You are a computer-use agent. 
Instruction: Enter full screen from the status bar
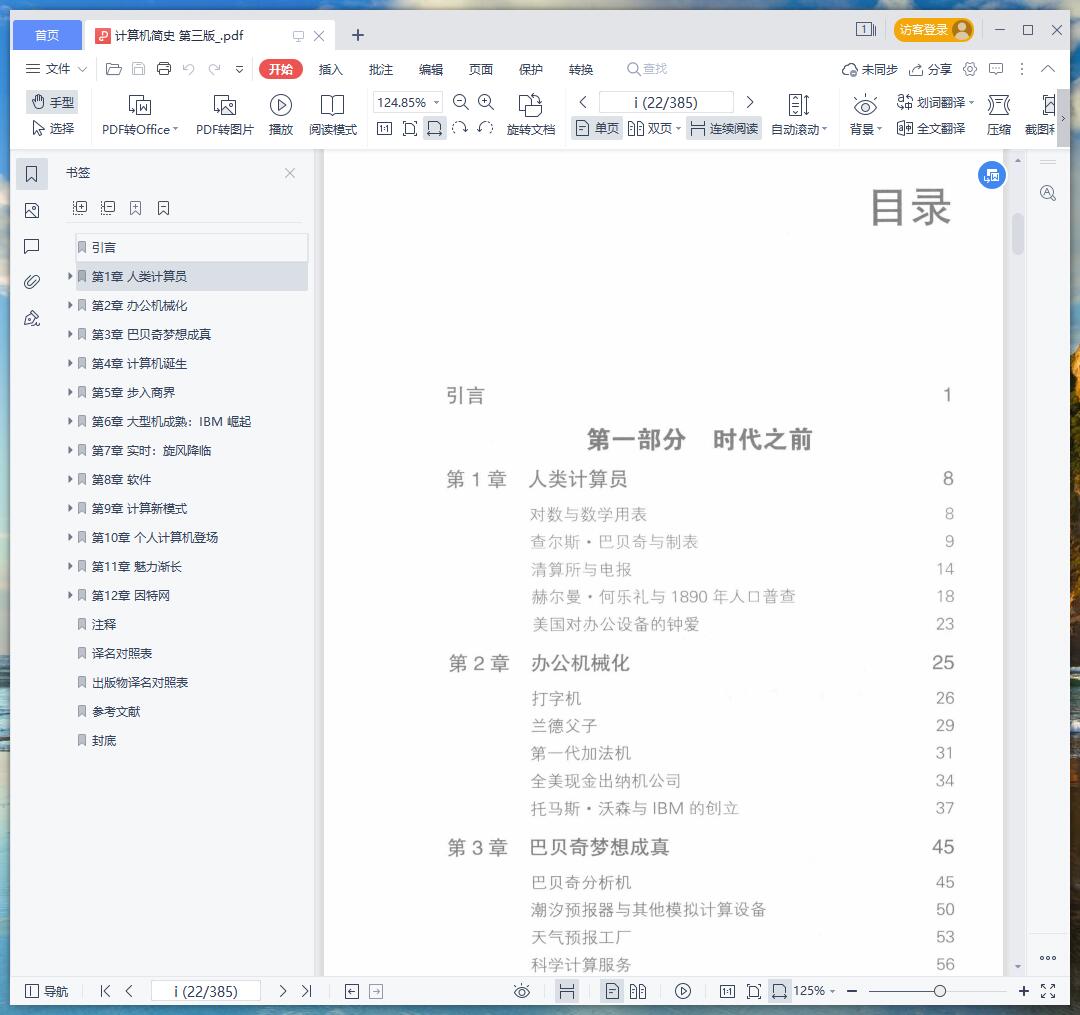(1048, 991)
